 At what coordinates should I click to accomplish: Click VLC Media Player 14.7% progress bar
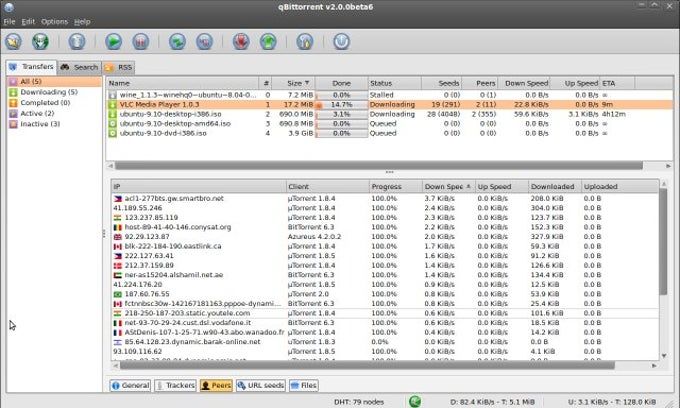point(341,103)
